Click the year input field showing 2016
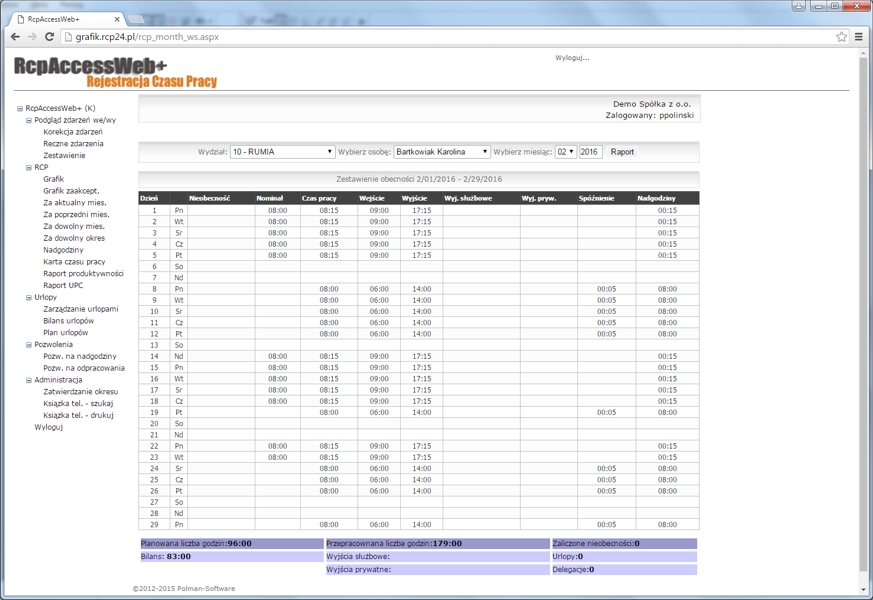 tap(590, 152)
